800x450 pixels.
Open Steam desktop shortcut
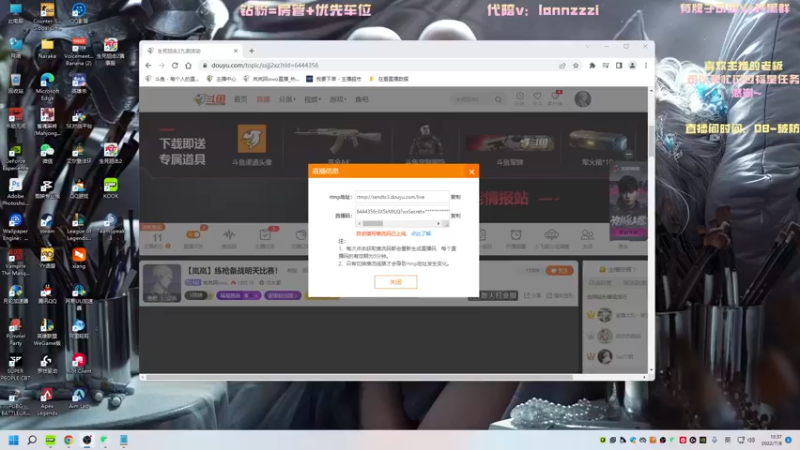coord(47,224)
